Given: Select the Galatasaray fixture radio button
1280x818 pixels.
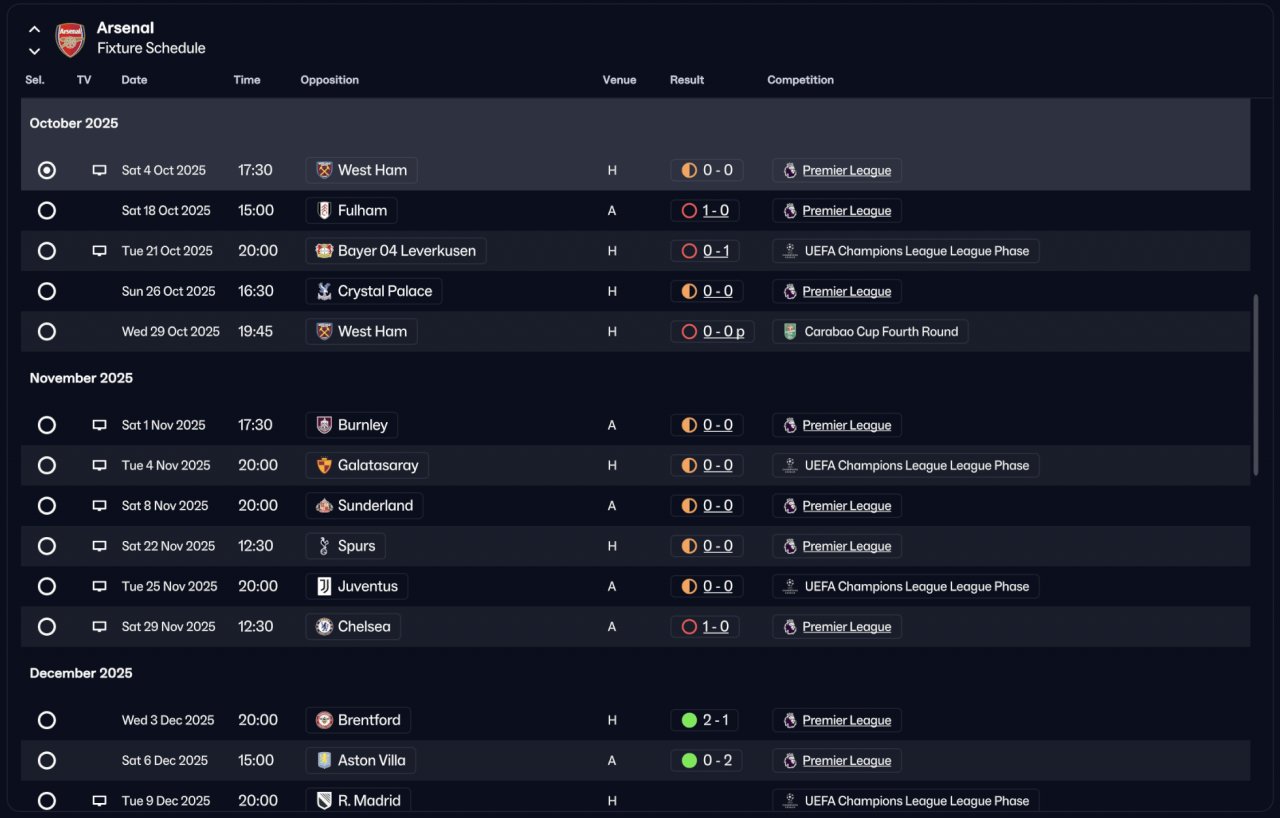Looking at the screenshot, I should point(47,465).
